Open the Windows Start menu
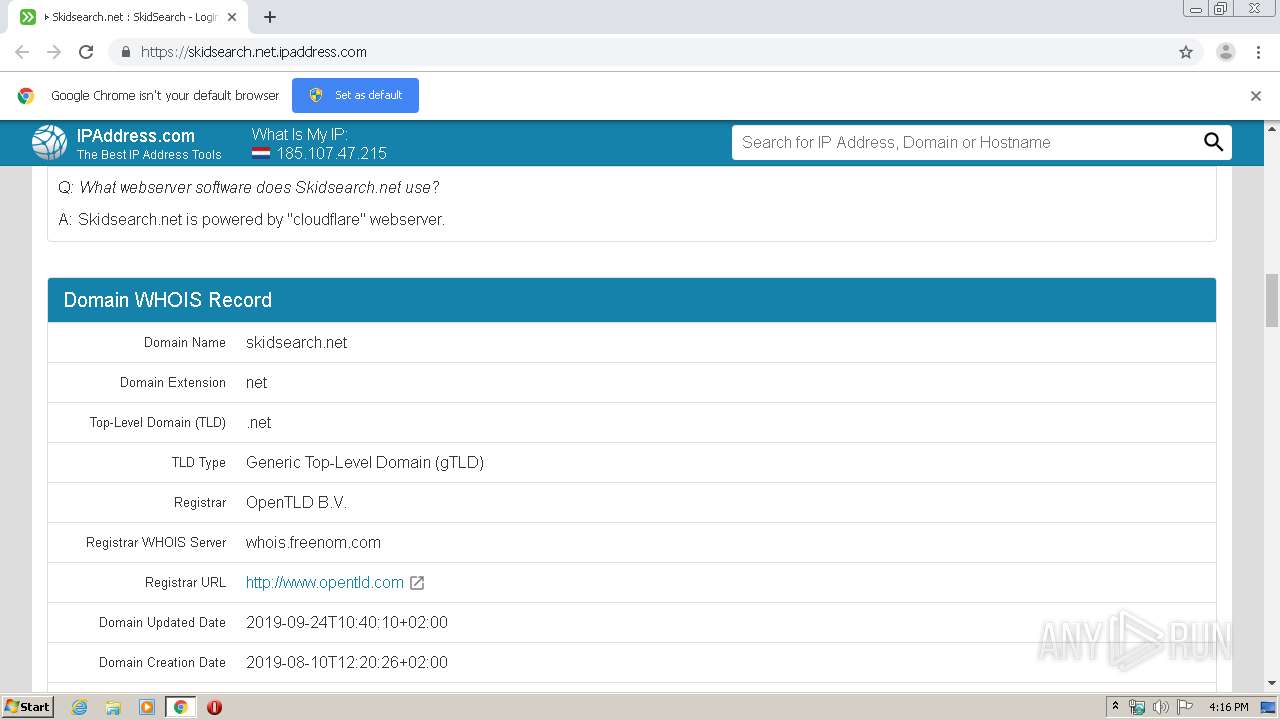1280x720 pixels. [28, 706]
